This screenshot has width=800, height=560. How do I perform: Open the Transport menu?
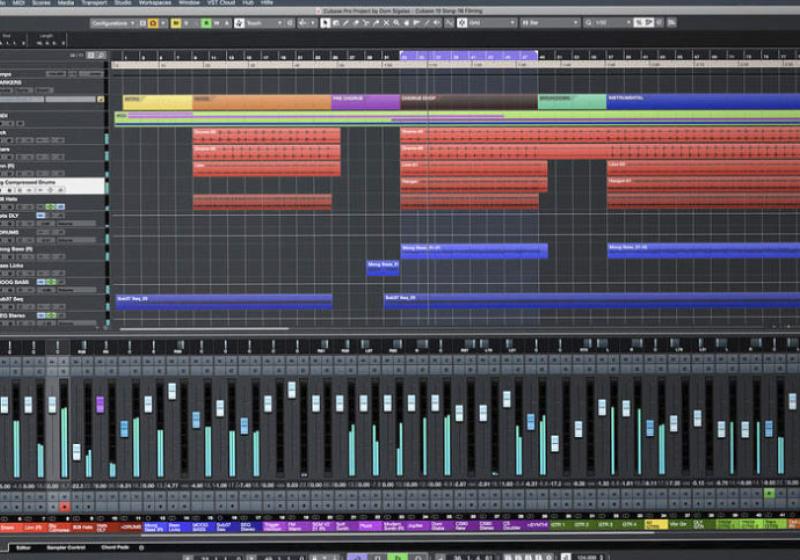coord(93,3)
